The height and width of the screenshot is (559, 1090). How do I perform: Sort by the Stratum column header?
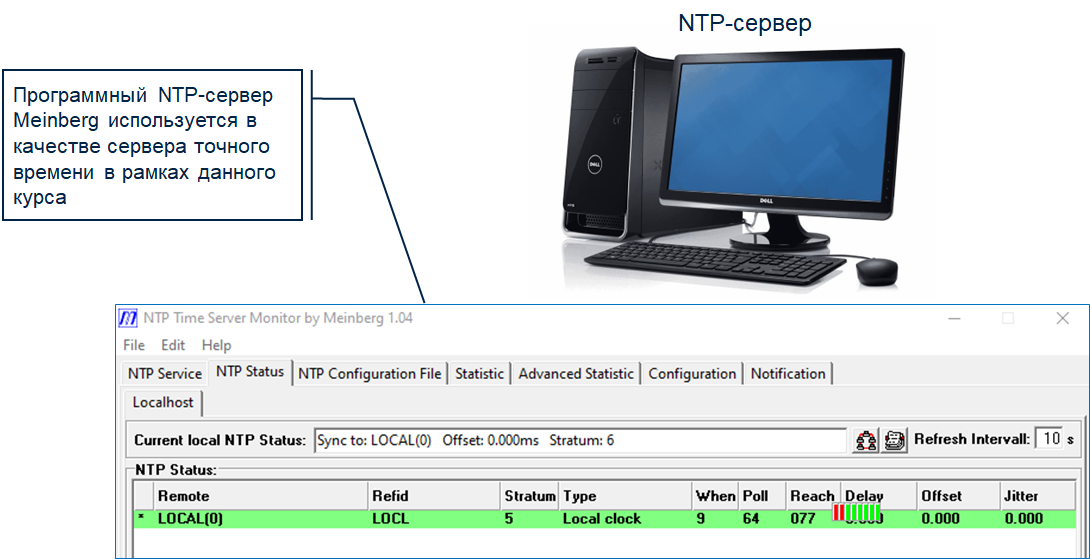pos(529,496)
